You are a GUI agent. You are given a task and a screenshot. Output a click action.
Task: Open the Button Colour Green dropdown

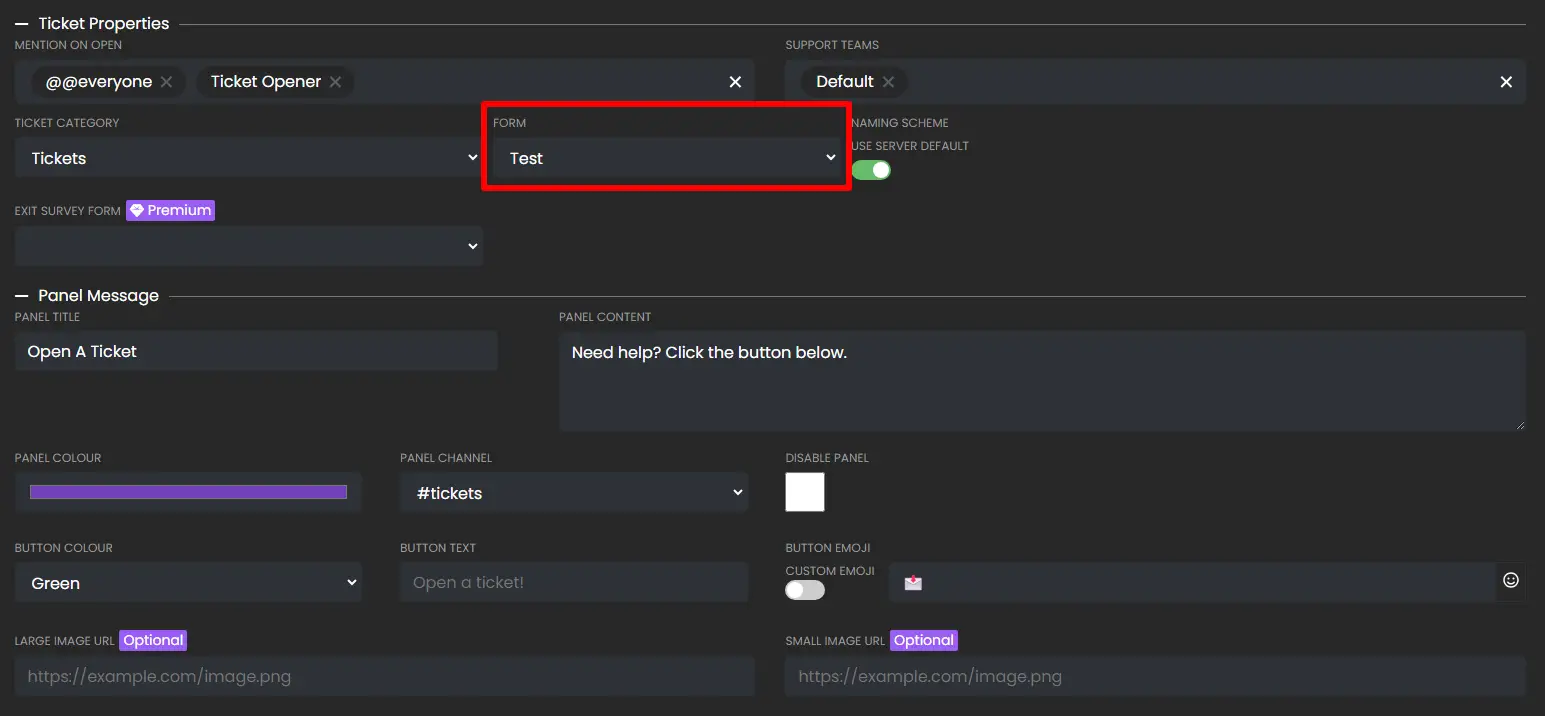188,583
